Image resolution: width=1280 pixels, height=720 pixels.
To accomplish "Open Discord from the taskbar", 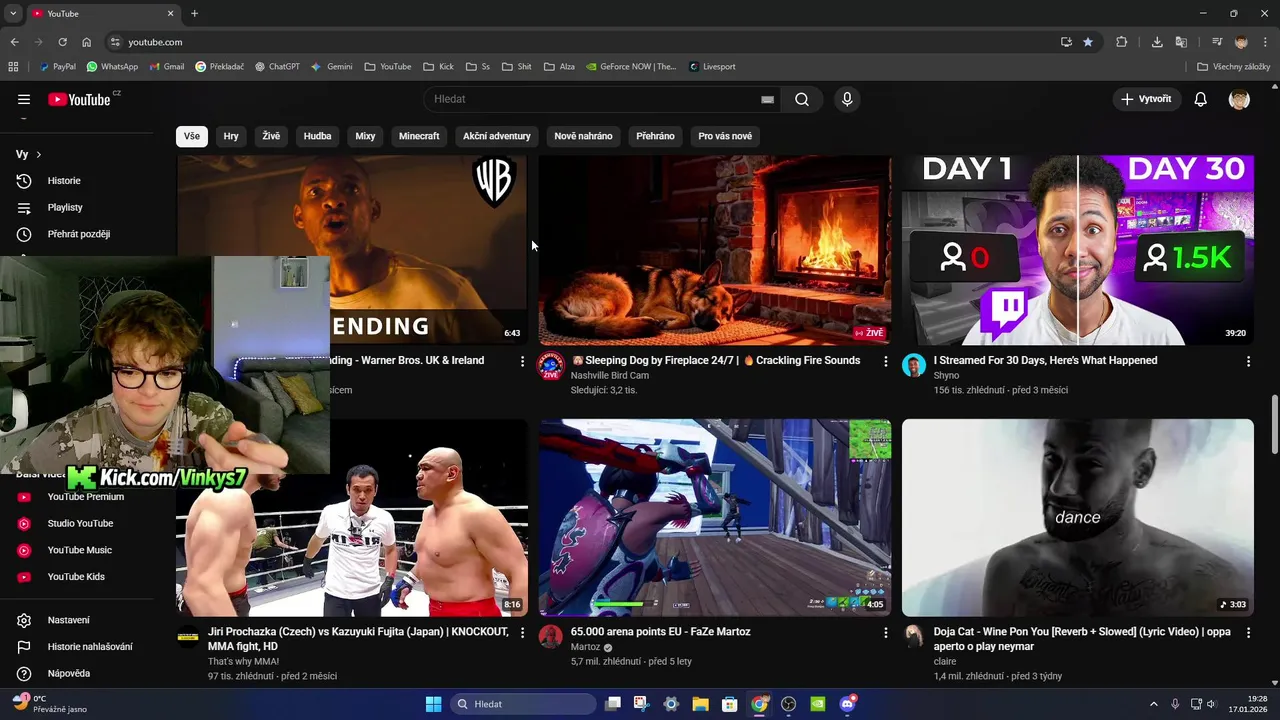I will pyautogui.click(x=848, y=704).
